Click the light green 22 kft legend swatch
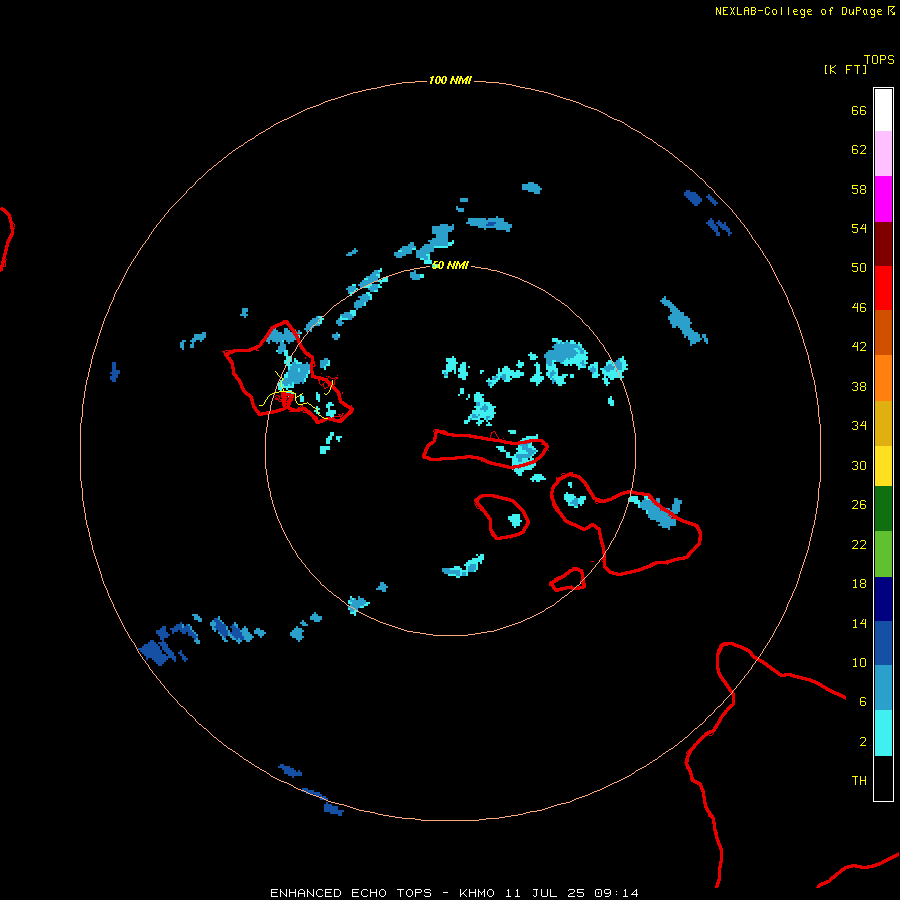 click(x=883, y=554)
